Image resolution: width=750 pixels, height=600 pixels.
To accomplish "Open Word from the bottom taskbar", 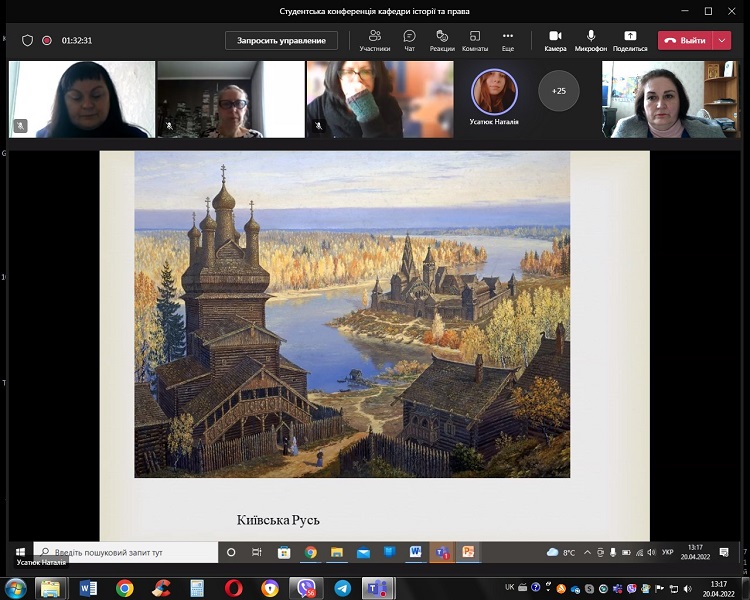I will tap(88, 588).
